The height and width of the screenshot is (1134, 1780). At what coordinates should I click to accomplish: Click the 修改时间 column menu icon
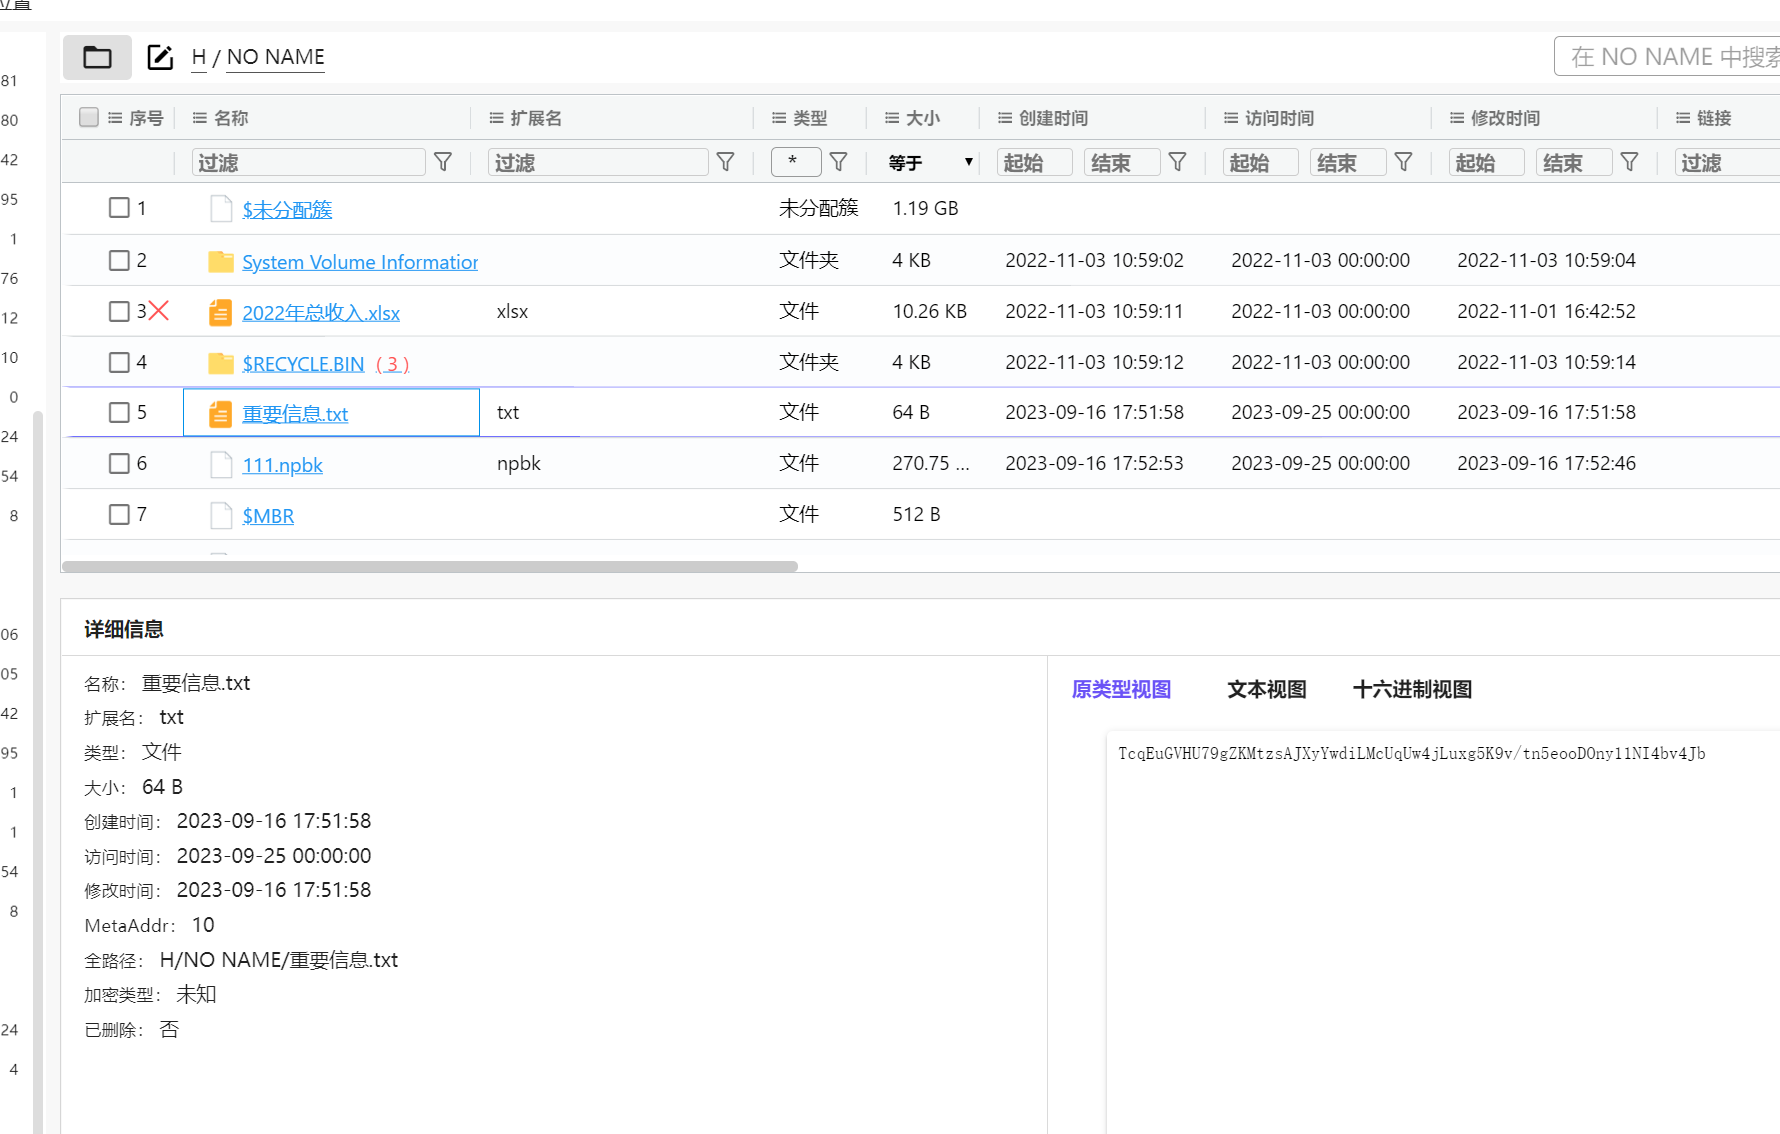pos(1457,118)
